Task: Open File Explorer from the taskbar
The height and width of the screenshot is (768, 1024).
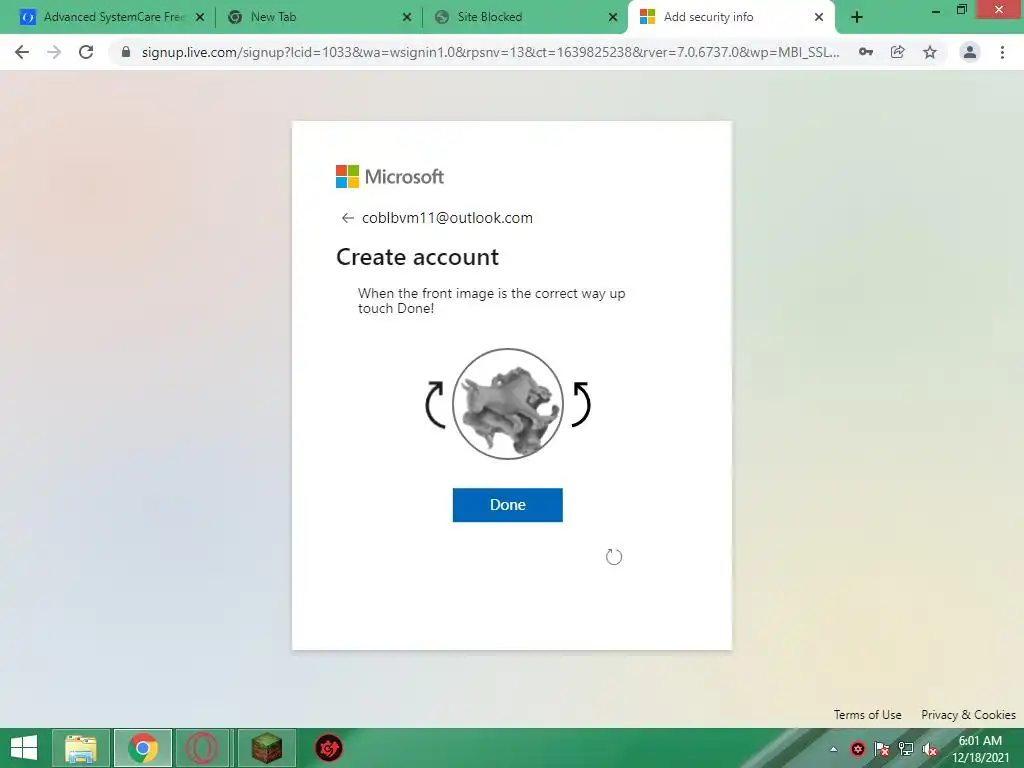Action: [x=81, y=748]
